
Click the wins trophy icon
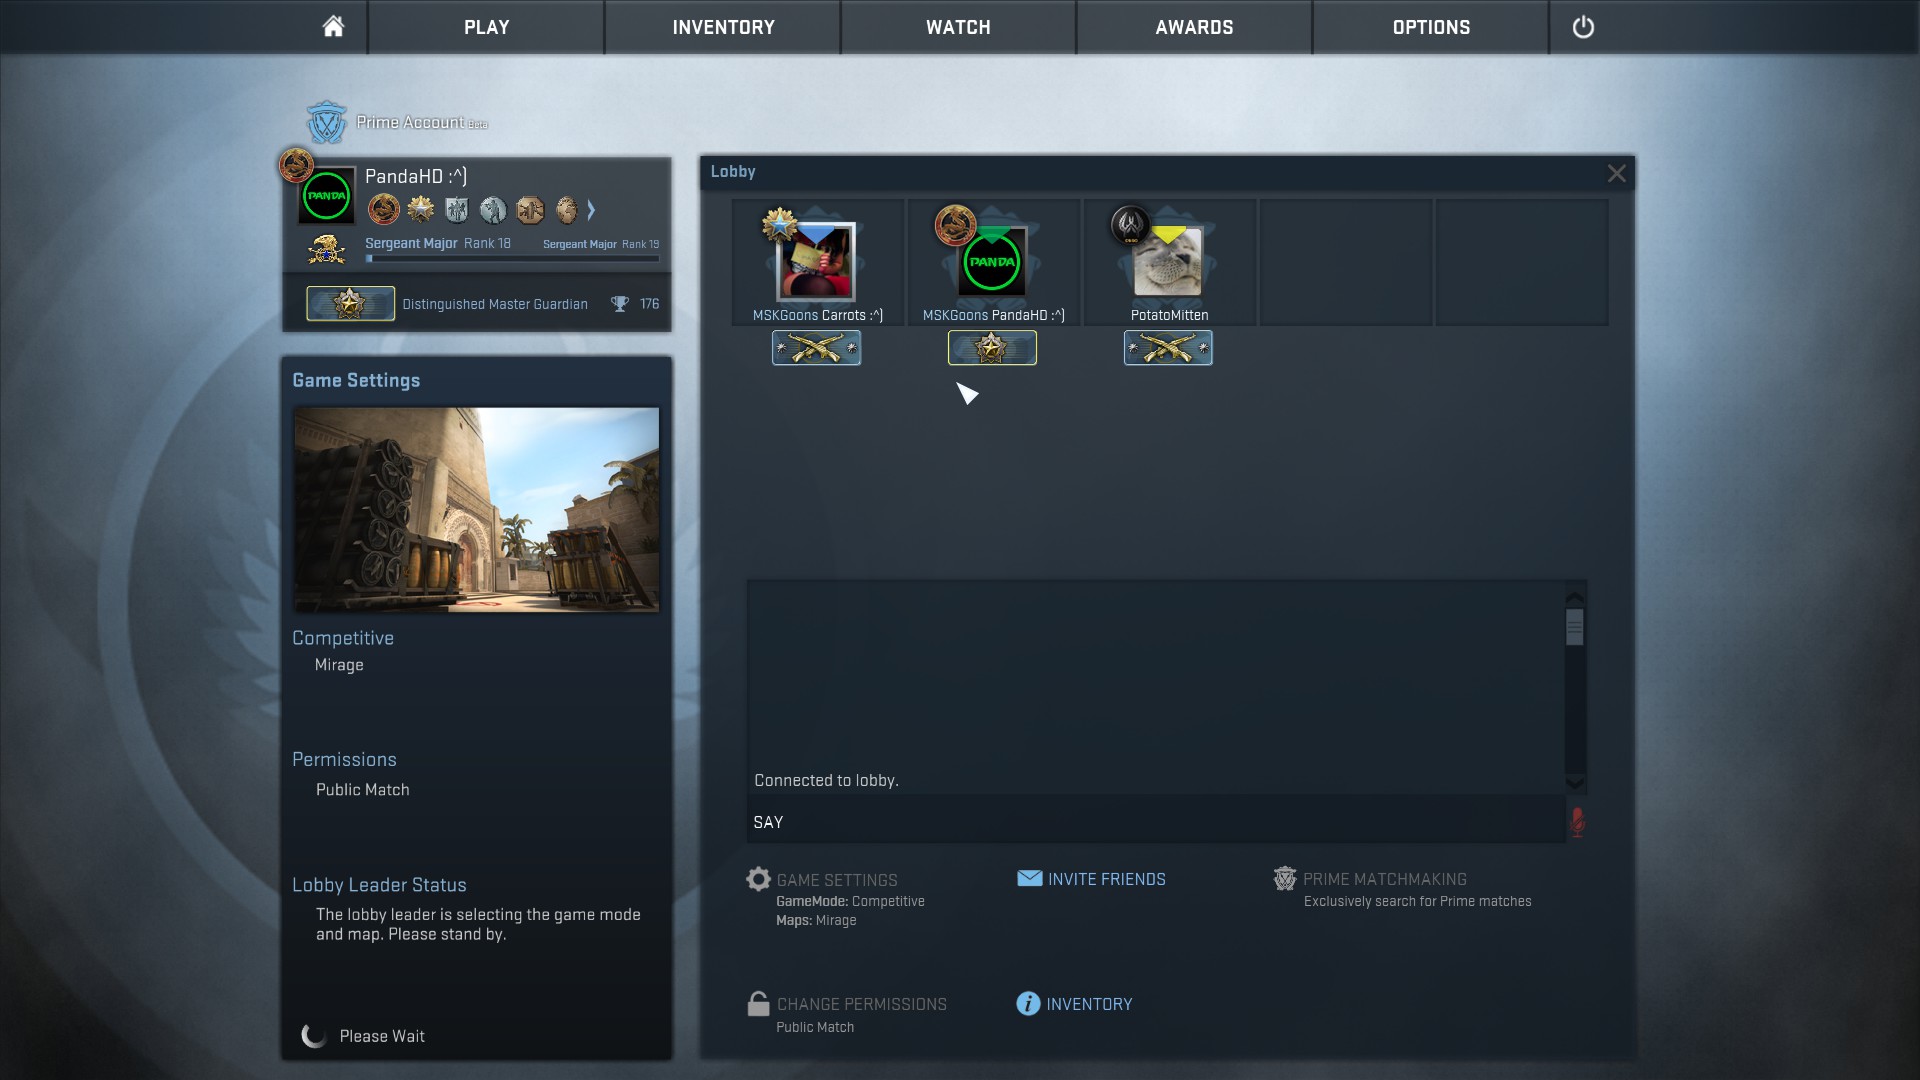(620, 304)
